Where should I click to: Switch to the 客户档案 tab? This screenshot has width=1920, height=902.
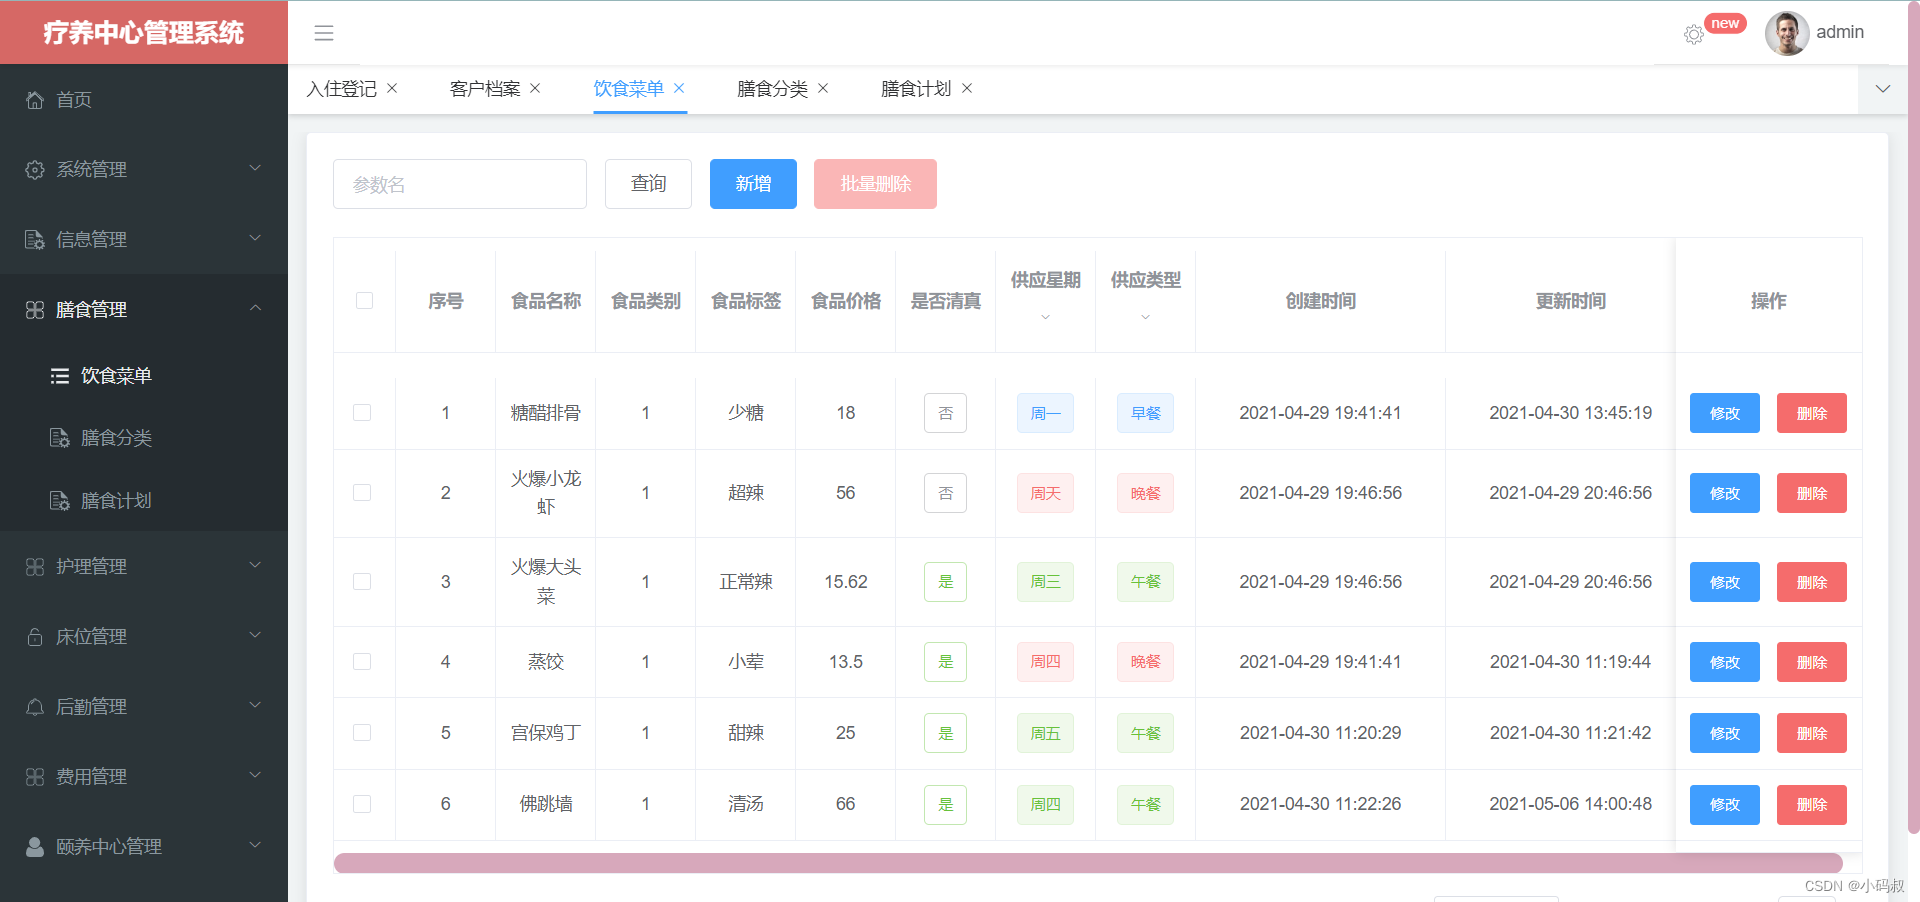[485, 89]
